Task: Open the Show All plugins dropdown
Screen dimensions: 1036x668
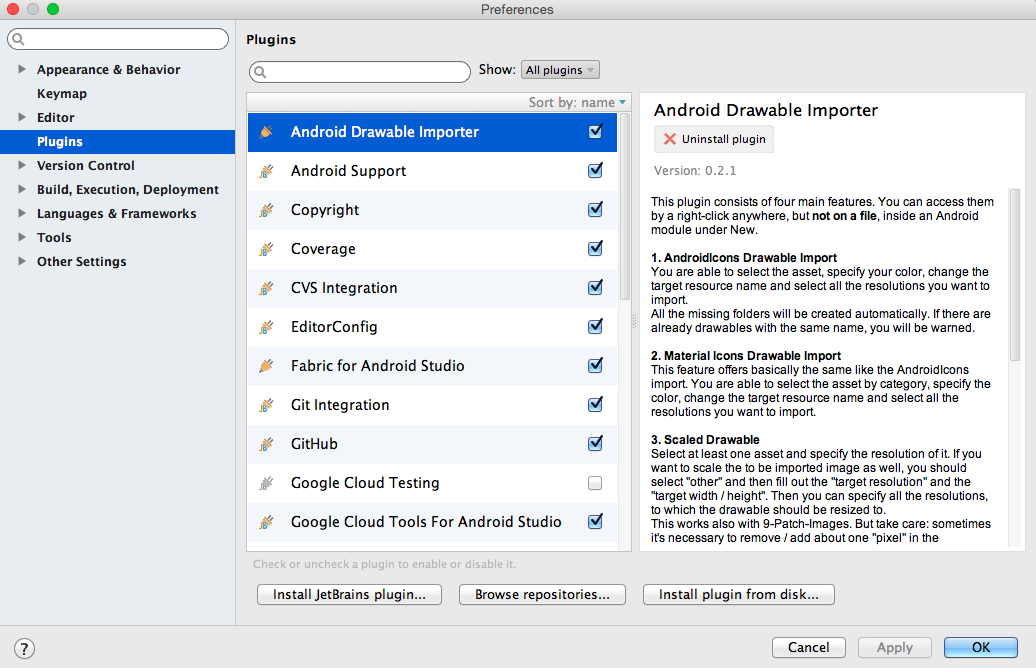Action: (x=559, y=69)
